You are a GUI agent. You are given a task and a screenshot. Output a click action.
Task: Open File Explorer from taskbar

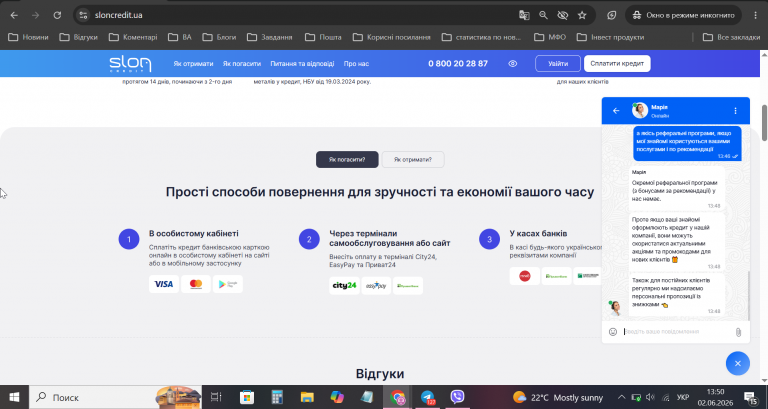tap(307, 397)
